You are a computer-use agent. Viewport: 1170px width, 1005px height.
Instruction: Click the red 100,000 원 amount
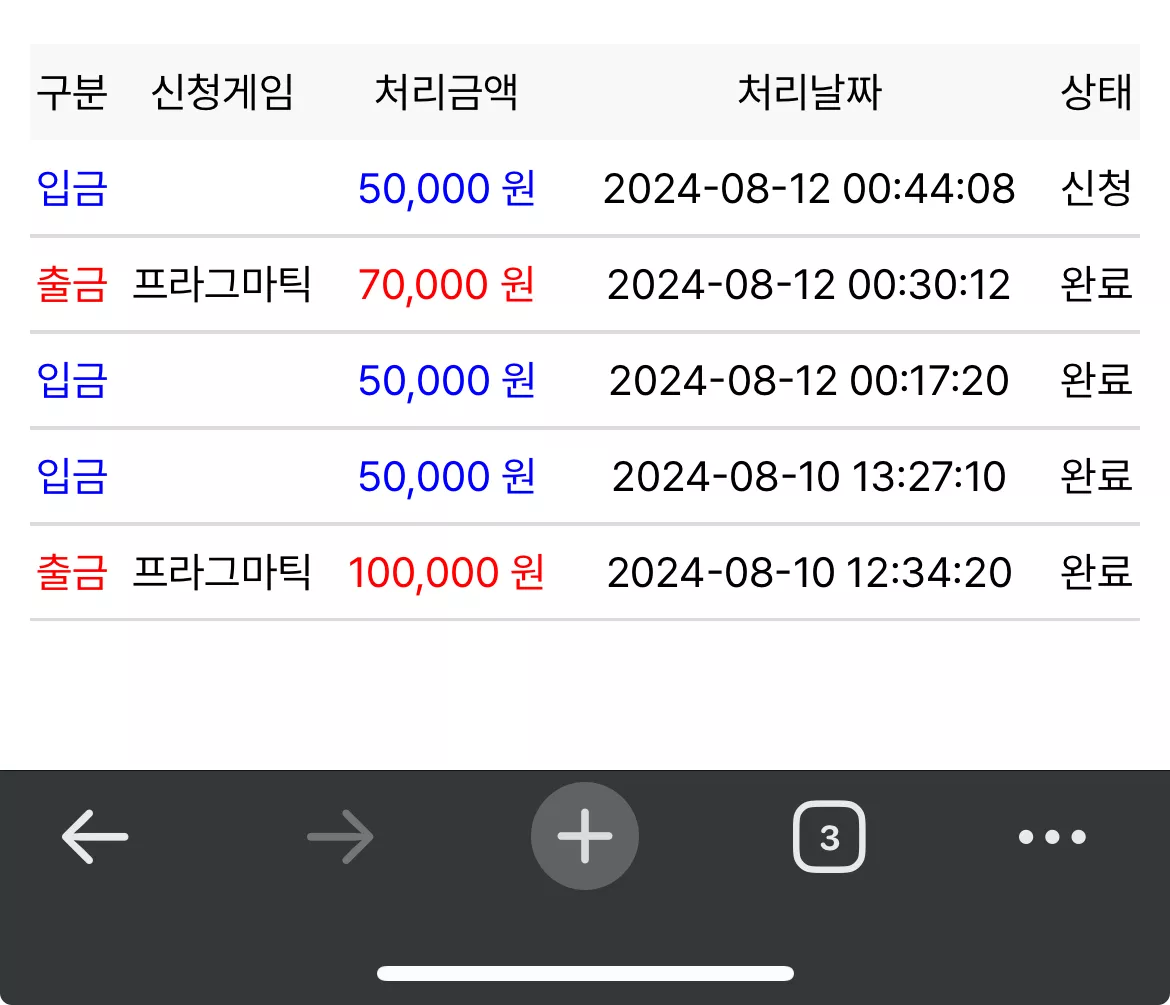[x=446, y=572]
